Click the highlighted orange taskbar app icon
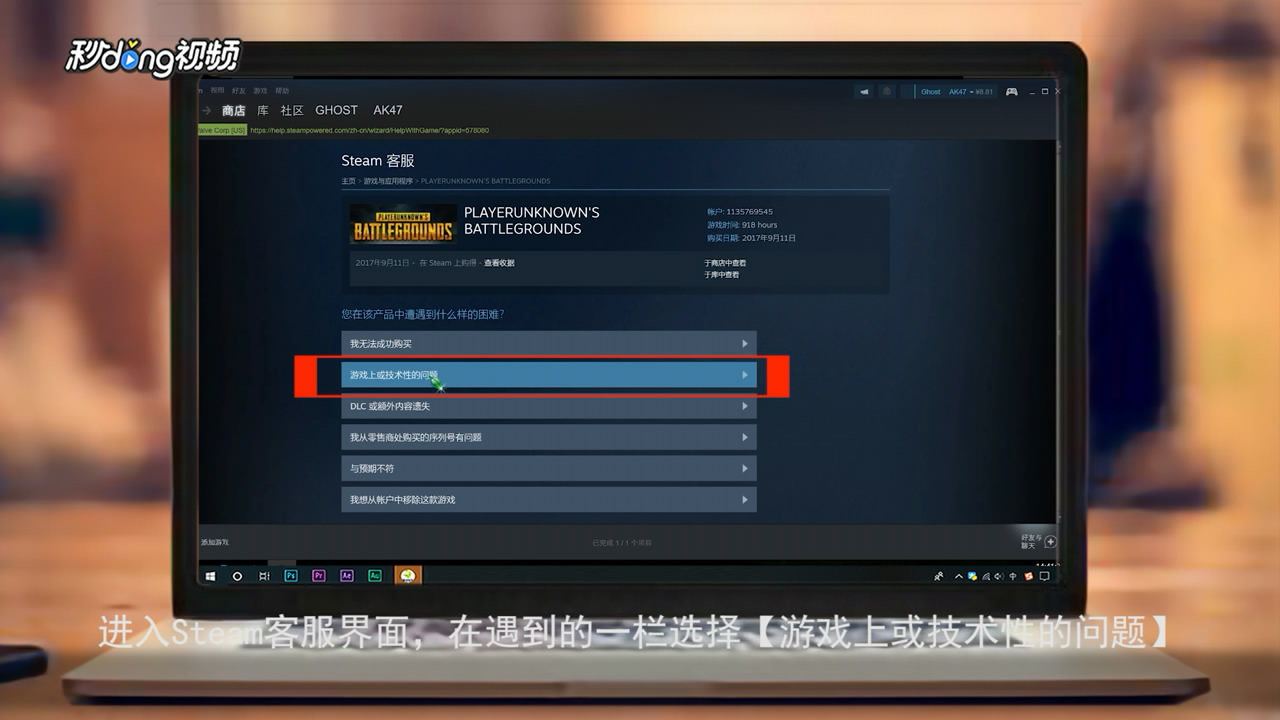This screenshot has width=1280, height=720. tap(408, 576)
